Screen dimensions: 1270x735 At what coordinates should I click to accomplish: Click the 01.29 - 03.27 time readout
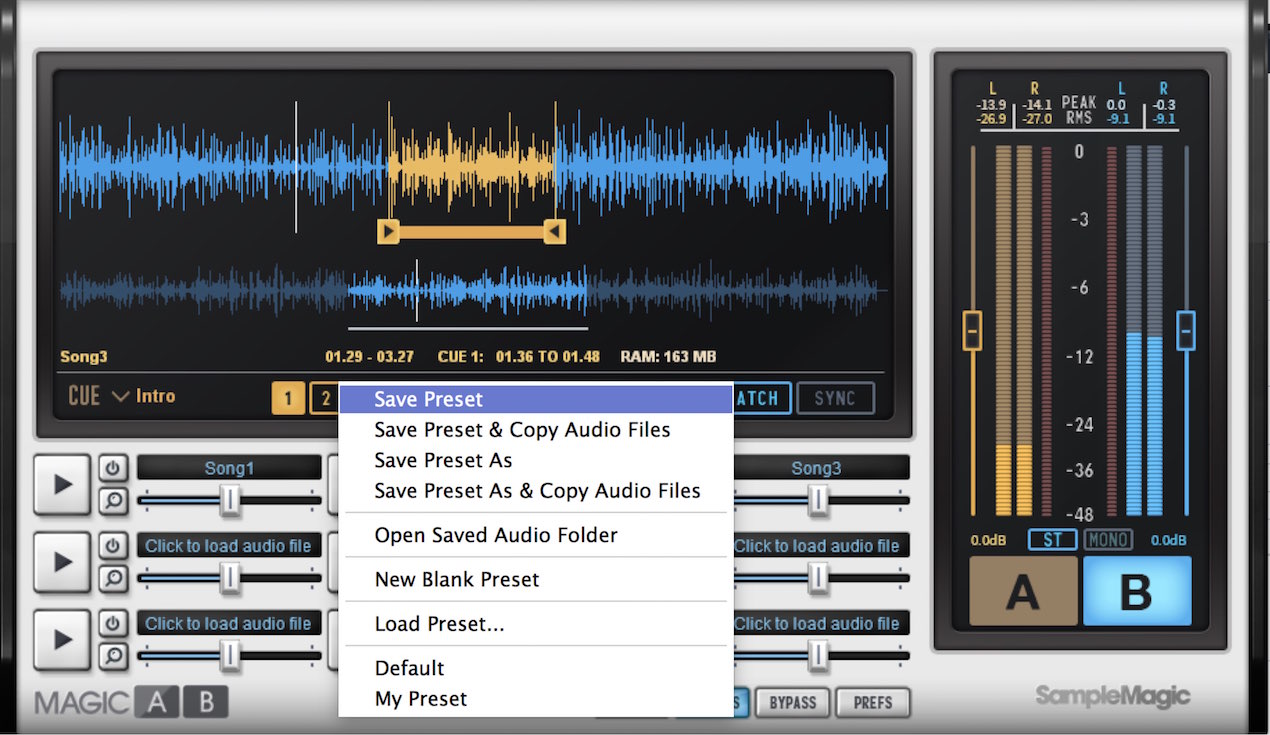coord(369,357)
